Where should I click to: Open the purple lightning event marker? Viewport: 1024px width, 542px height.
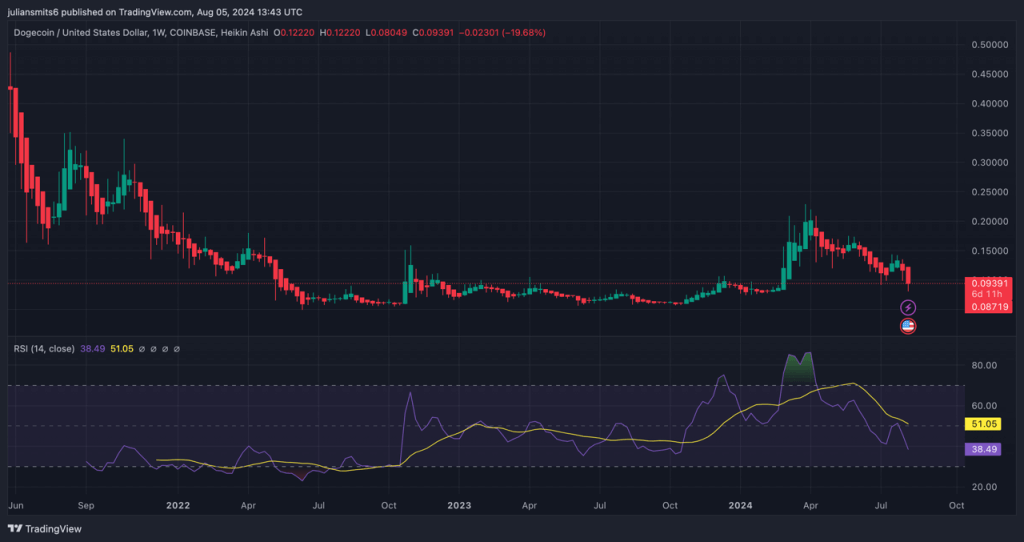(908, 307)
